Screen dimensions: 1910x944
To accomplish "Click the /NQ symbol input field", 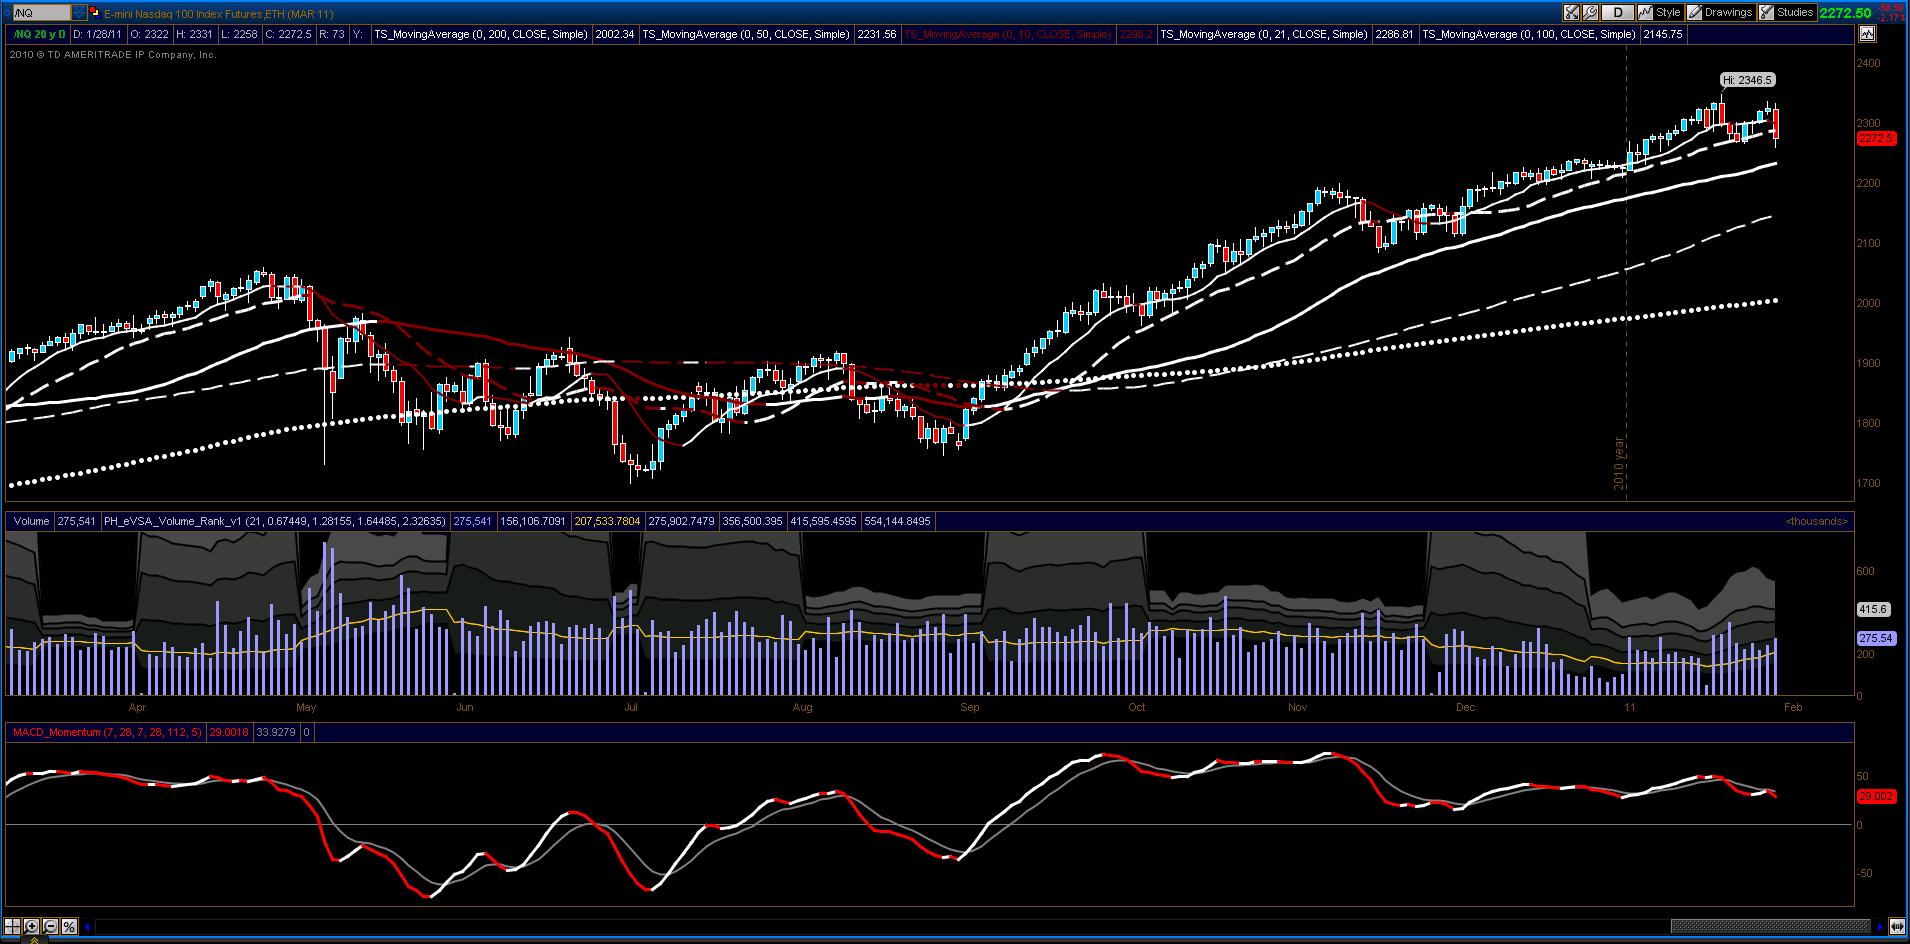I will coord(41,13).
